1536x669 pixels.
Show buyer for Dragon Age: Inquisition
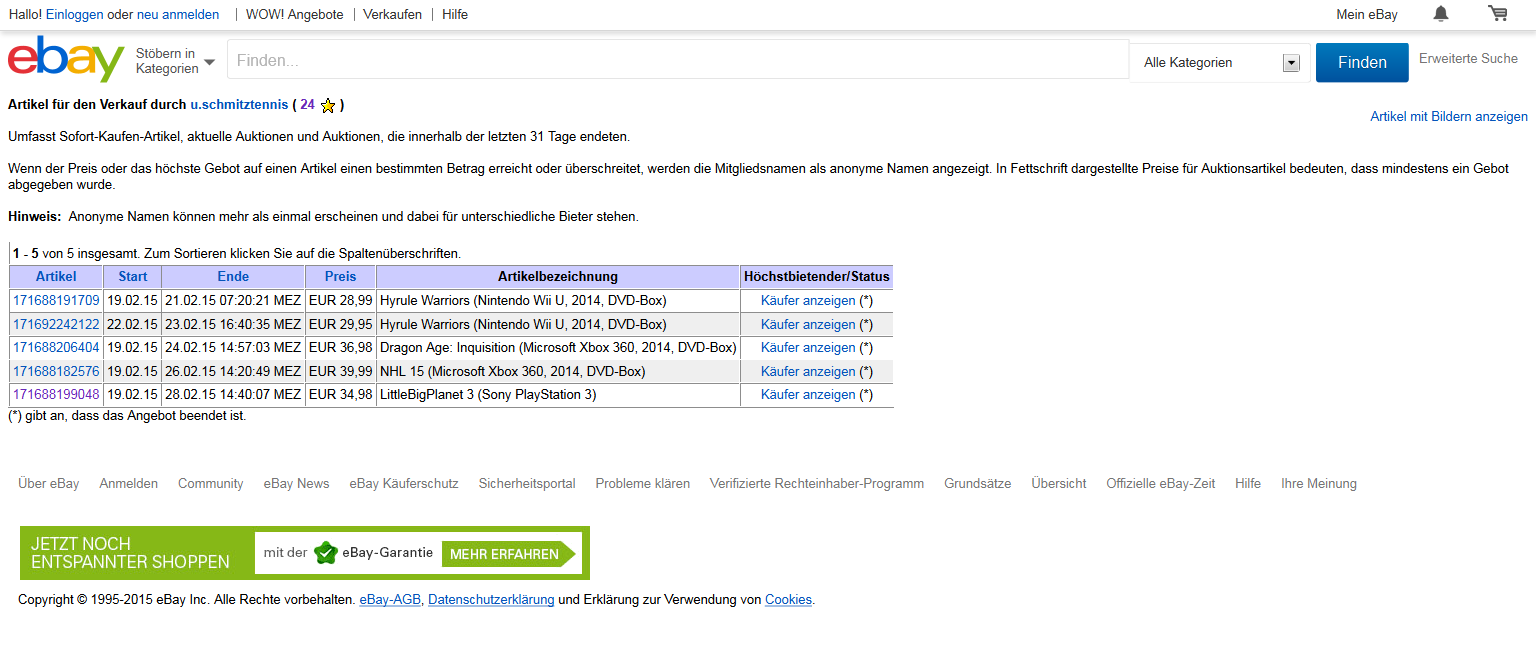807,348
